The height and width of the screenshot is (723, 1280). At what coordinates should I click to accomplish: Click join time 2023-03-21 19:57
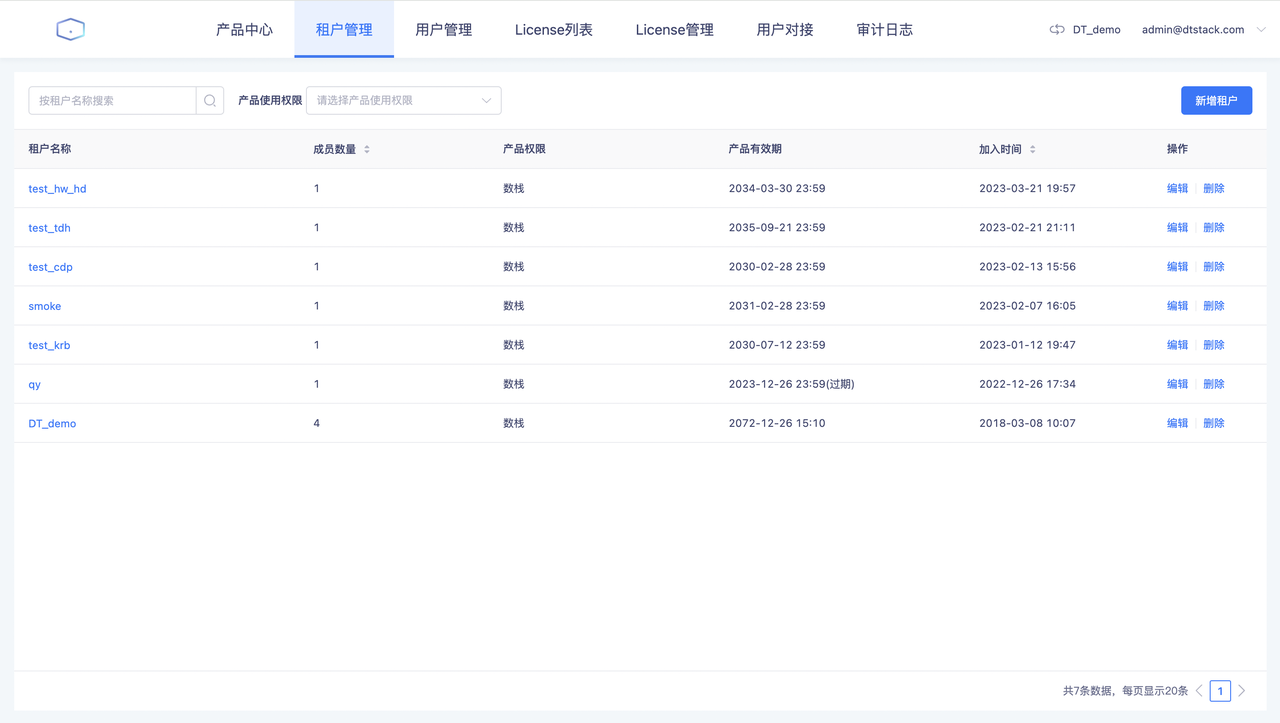click(1027, 188)
